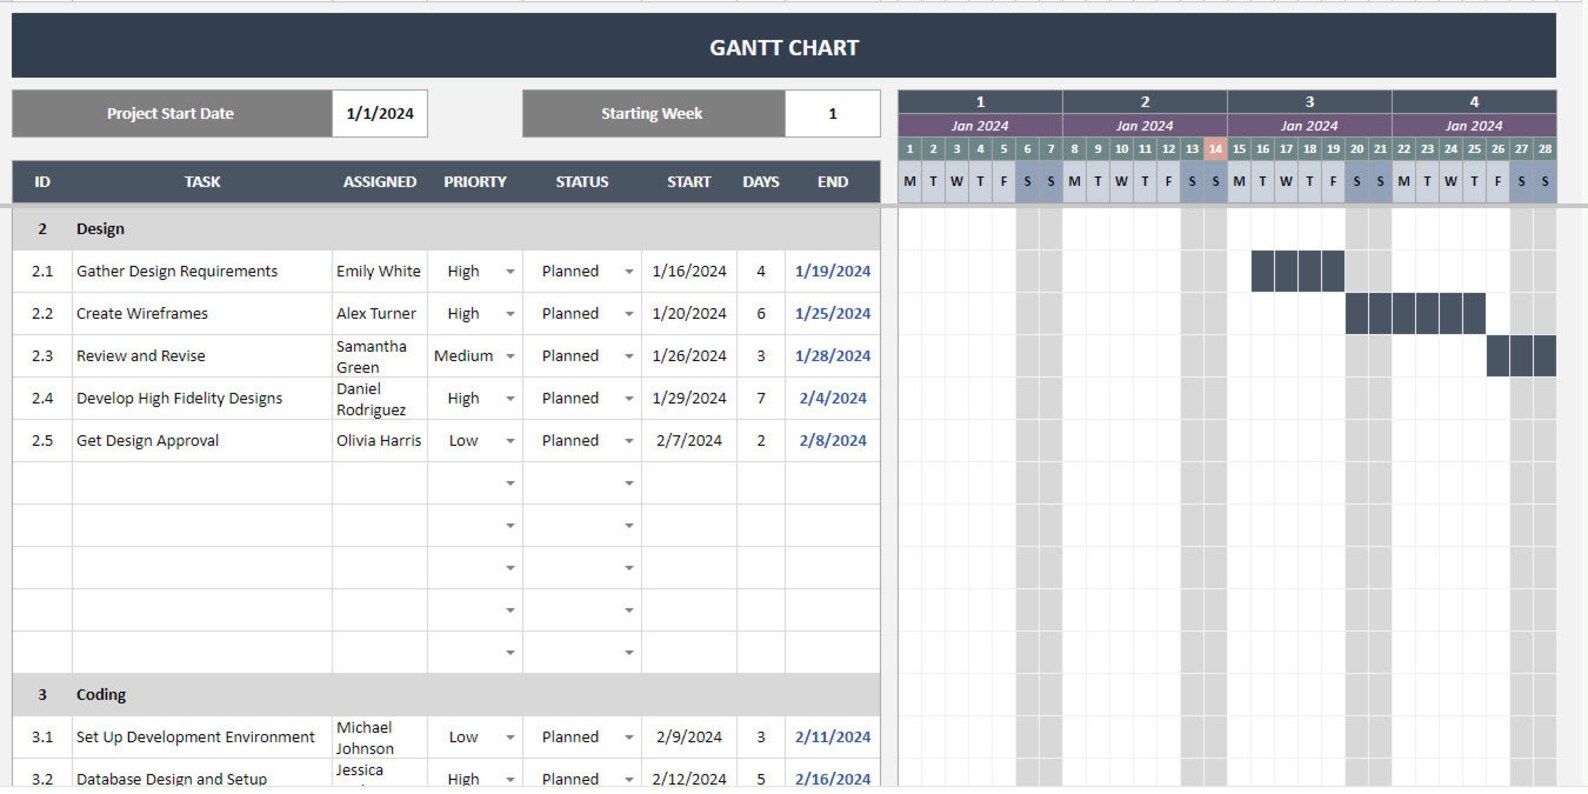1588x794 pixels.
Task: Open status dropdown for Review and Revise
Action: click(x=629, y=356)
